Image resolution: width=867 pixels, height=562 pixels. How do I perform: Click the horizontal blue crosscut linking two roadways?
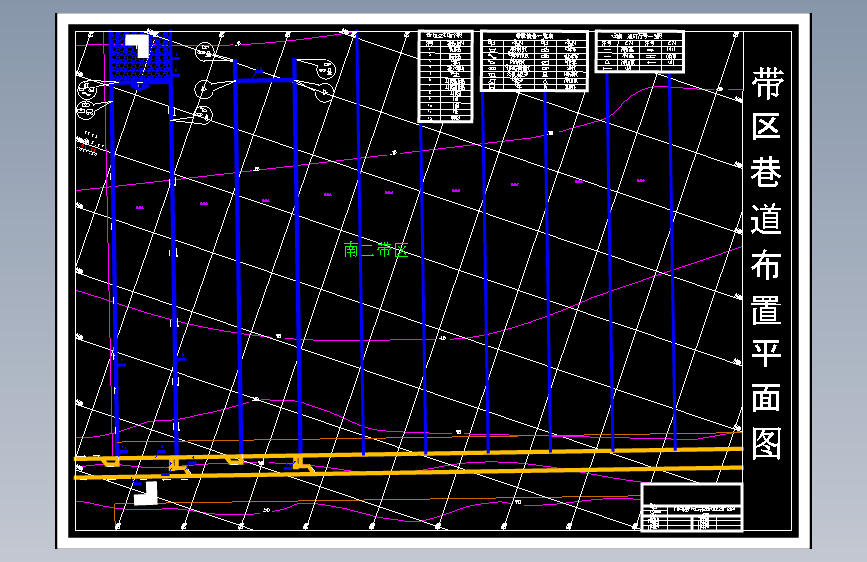pyautogui.click(x=265, y=81)
